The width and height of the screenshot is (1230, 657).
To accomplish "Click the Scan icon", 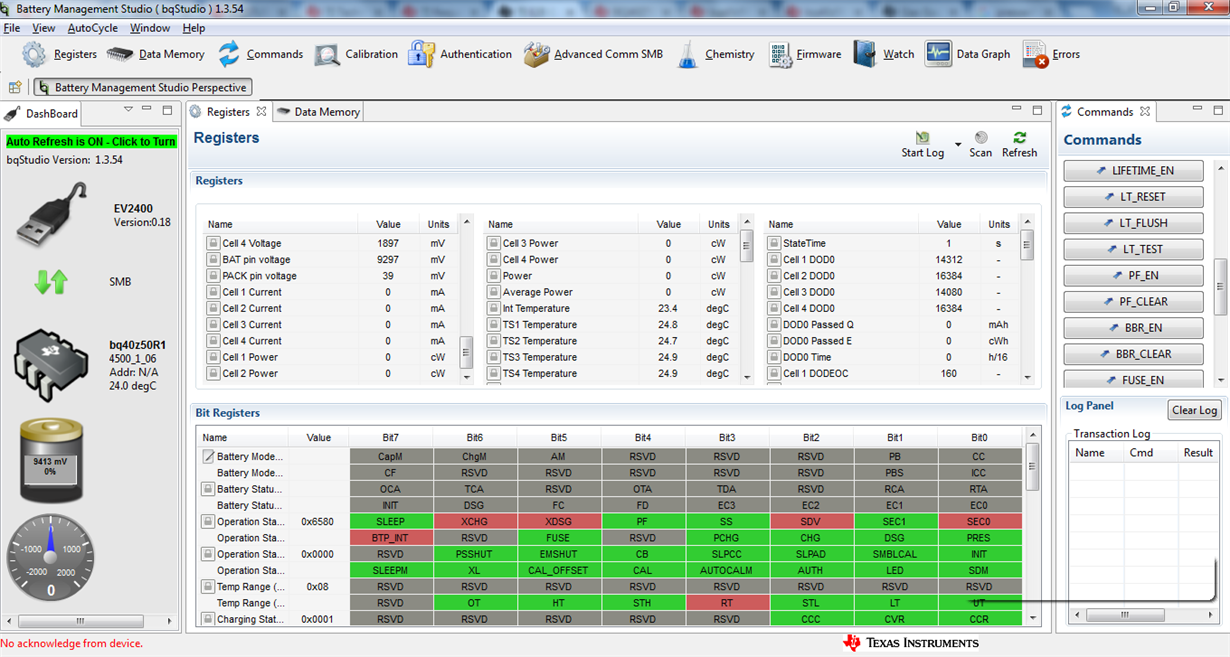I will coord(981,138).
